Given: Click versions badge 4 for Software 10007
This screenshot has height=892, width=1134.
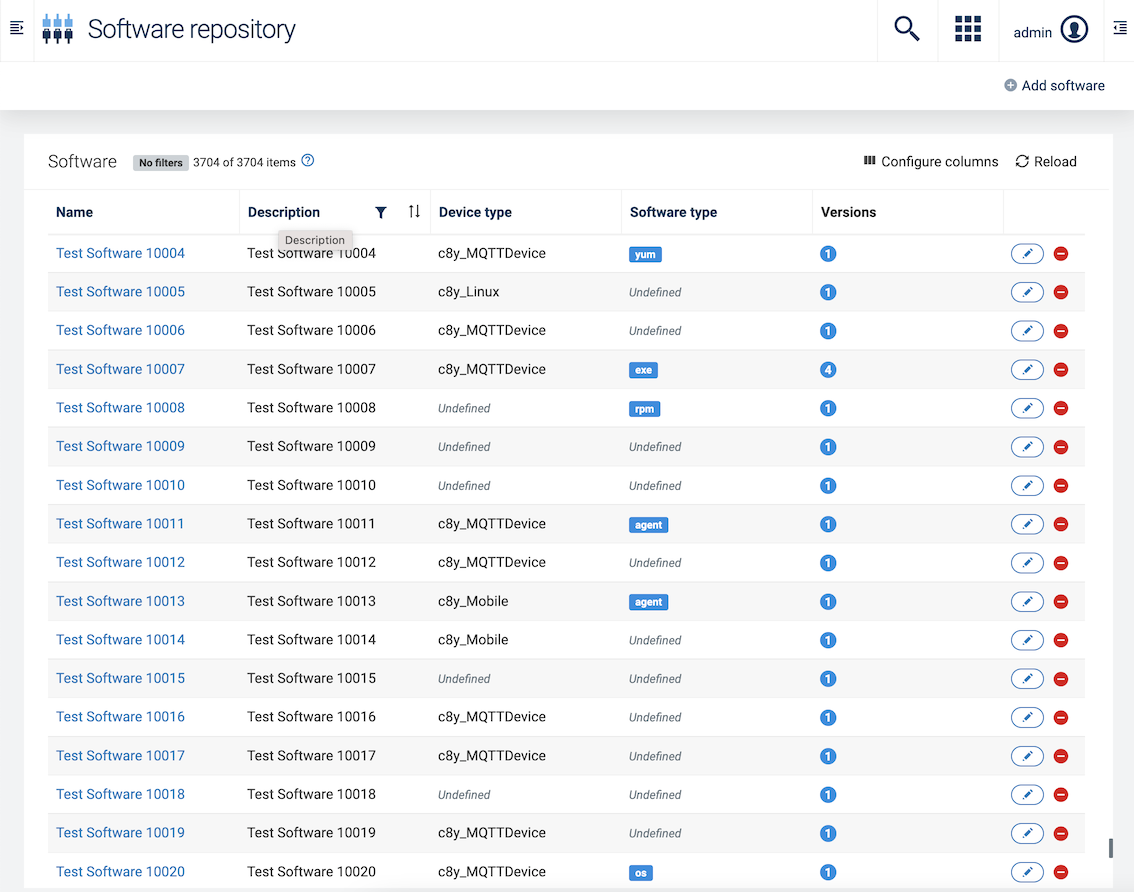Looking at the screenshot, I should (x=828, y=370).
